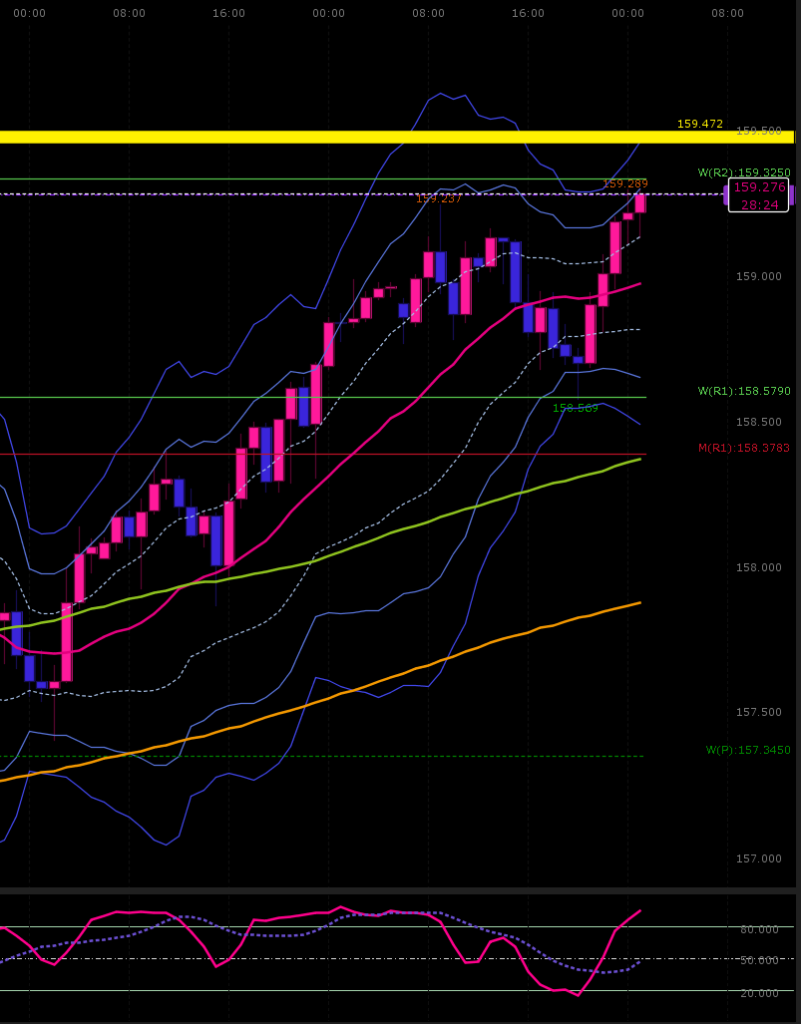Click the current price box showing 159.276

pos(759,187)
